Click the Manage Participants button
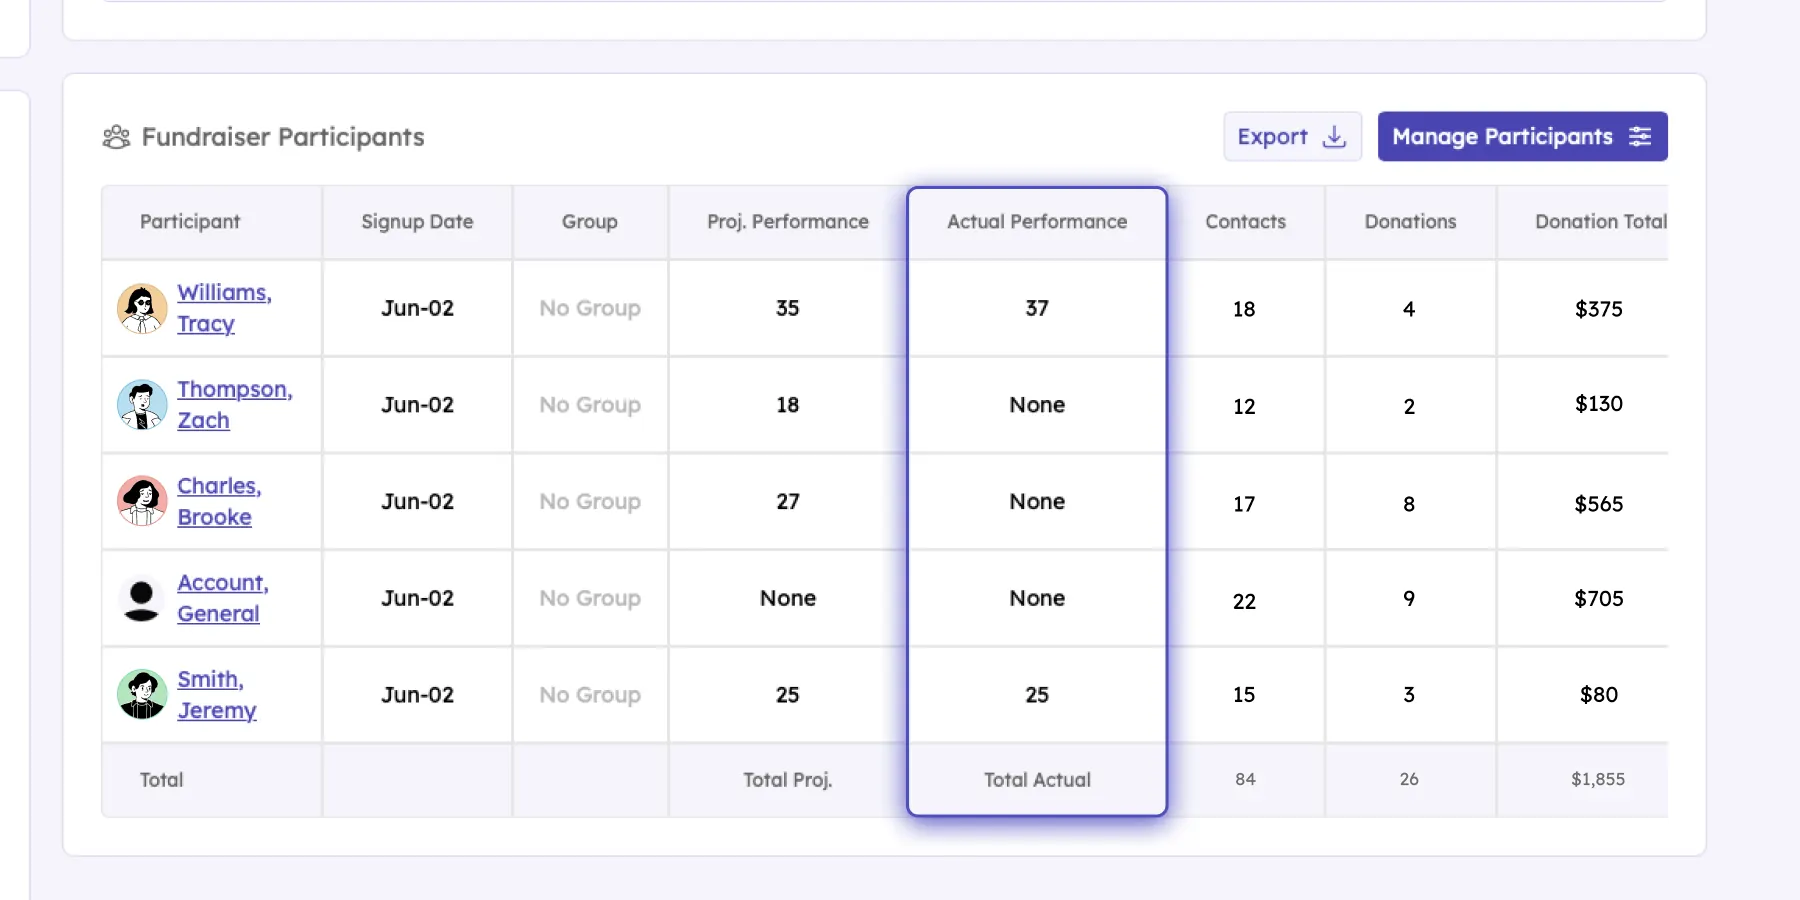1800x900 pixels. coord(1522,137)
